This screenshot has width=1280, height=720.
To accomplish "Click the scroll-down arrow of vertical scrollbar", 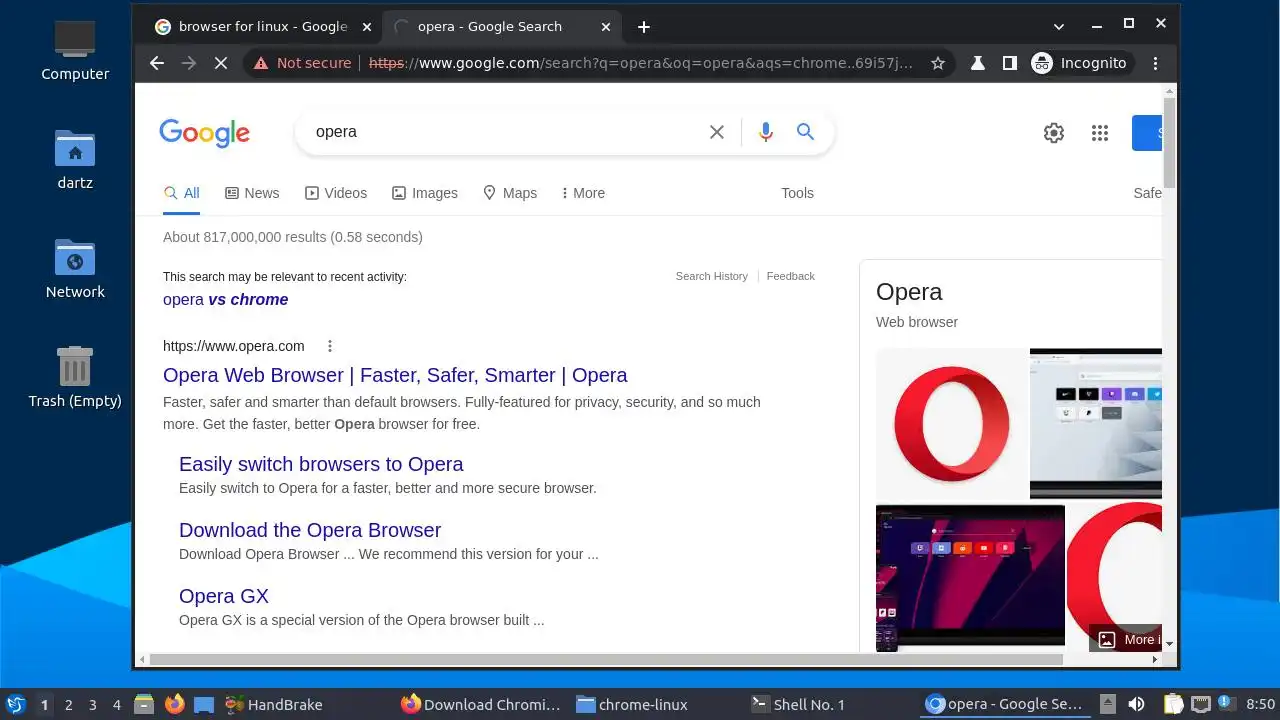I will (1169, 644).
